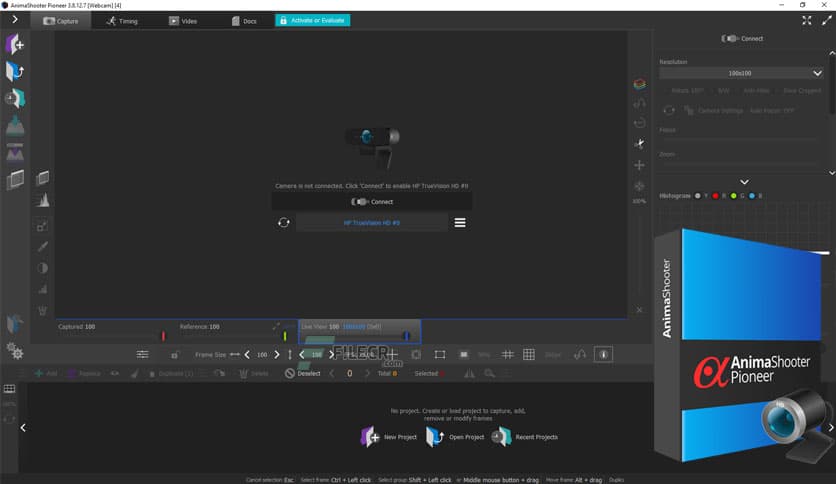836x484 pixels.
Task: Click the rectangular frame overlay icon
Action: pos(439,354)
